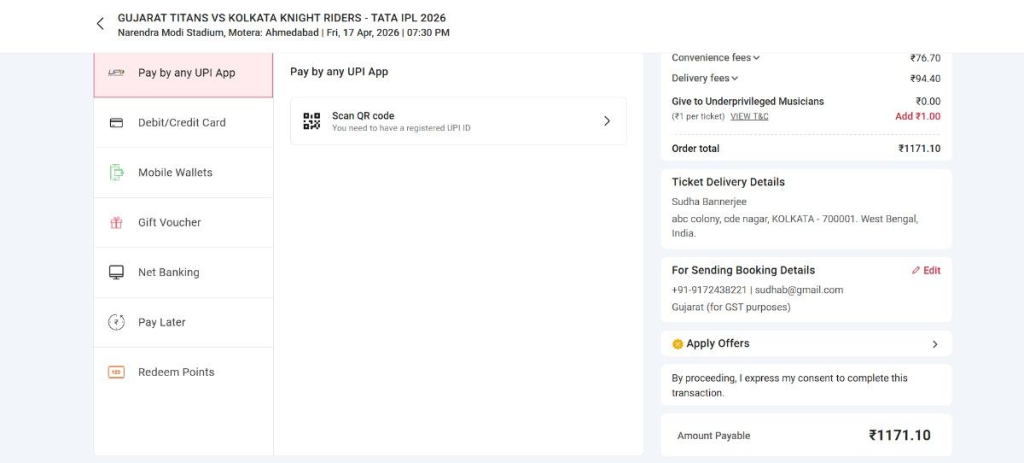Switch to Net Banking payment method
Viewport: 1024px width, 463px height.
click(x=168, y=272)
